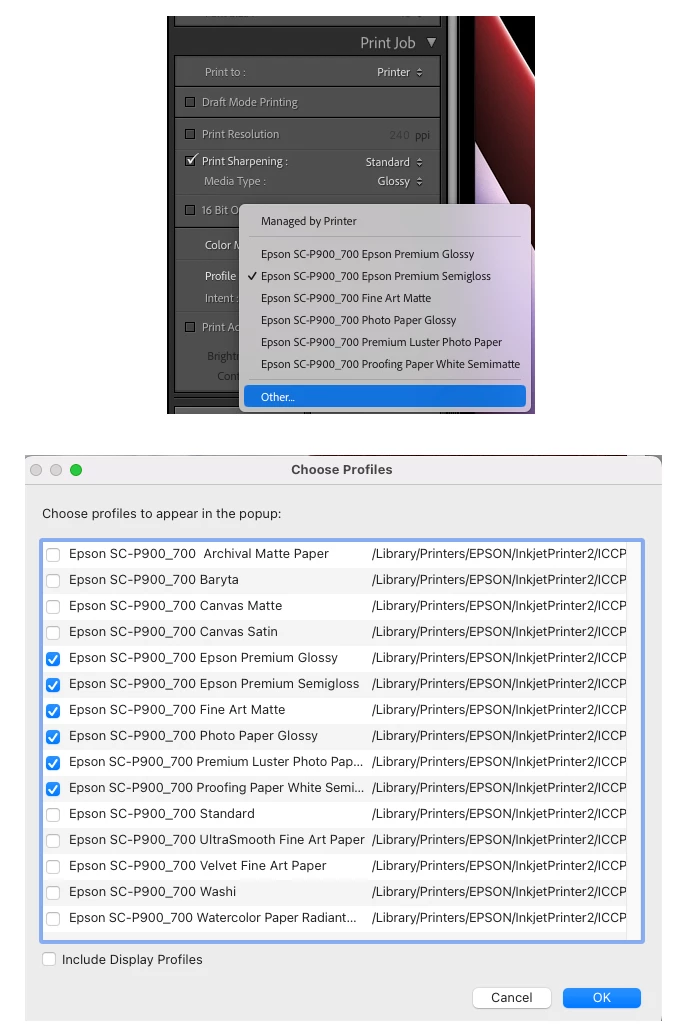Enable Draft Mode Printing checkbox
The image size is (689, 1033).
190,102
